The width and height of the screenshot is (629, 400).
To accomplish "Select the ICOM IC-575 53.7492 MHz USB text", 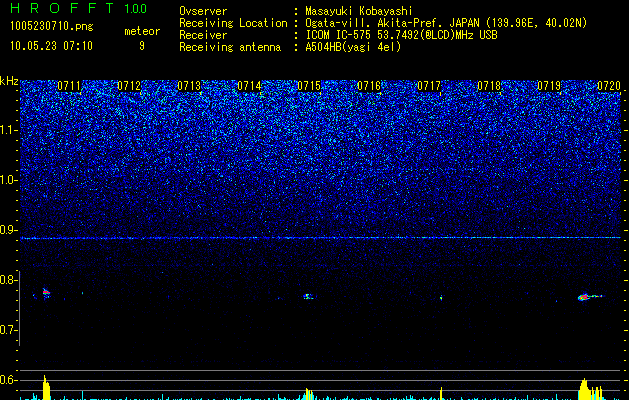I will pyautogui.click(x=401, y=35).
